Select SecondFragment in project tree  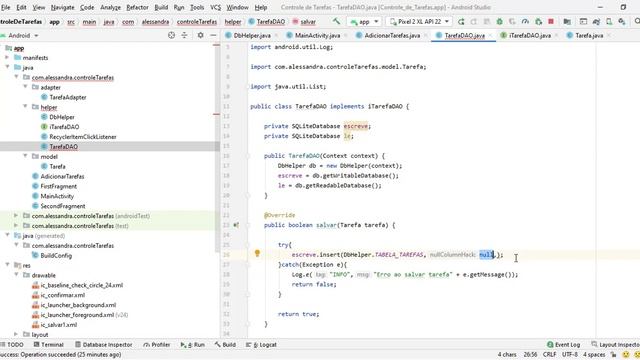(x=63, y=206)
